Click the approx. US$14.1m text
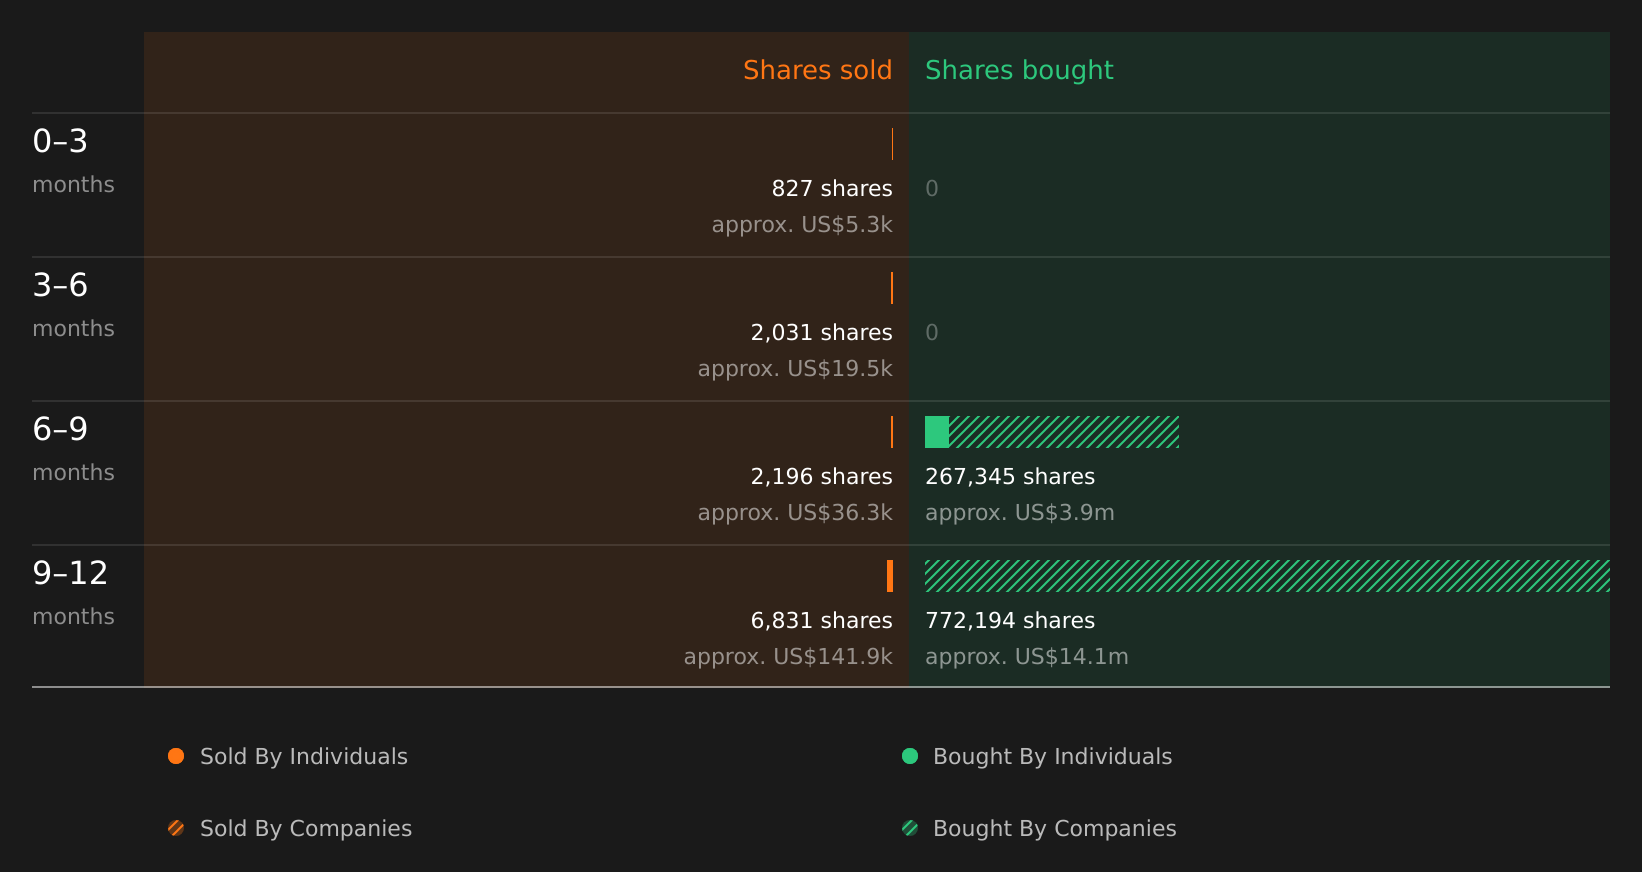This screenshot has height=872, width=1642. coord(1026,657)
